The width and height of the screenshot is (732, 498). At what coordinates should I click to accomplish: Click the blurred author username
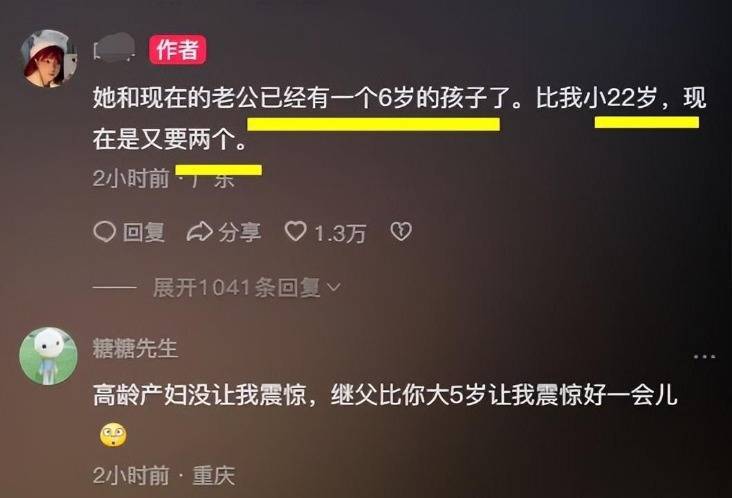pos(115,48)
